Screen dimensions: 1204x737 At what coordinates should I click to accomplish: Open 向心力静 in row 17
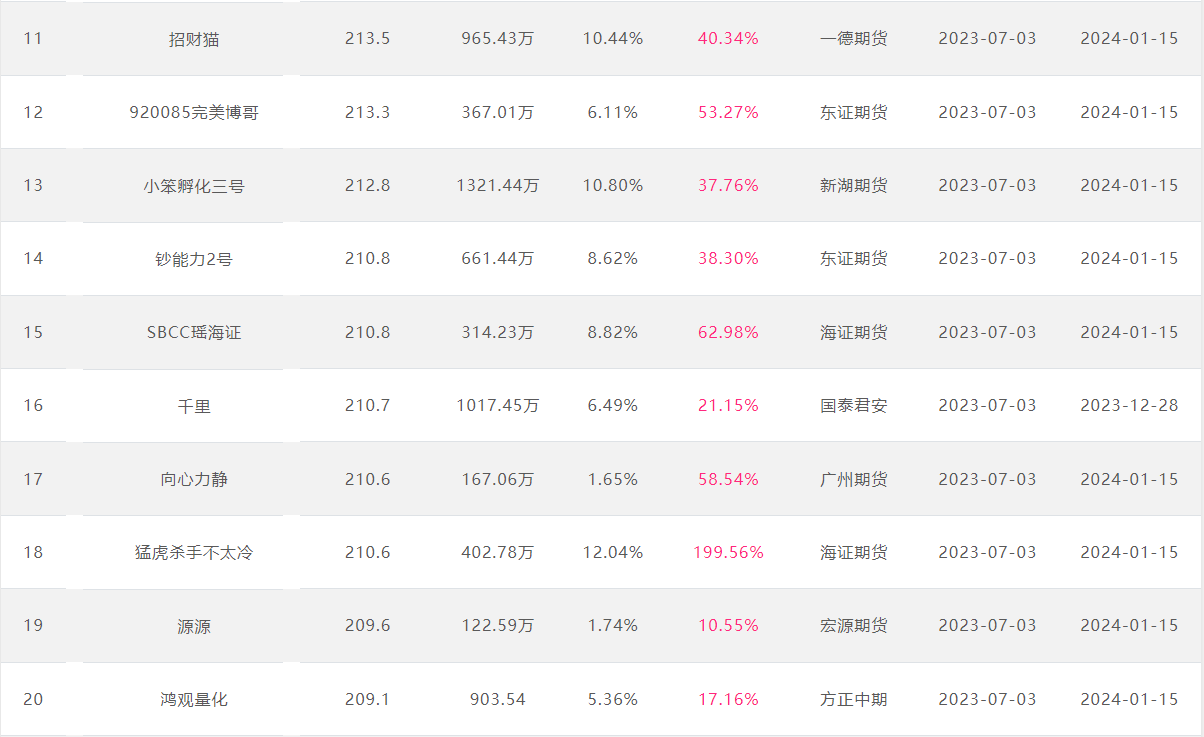tap(194, 479)
